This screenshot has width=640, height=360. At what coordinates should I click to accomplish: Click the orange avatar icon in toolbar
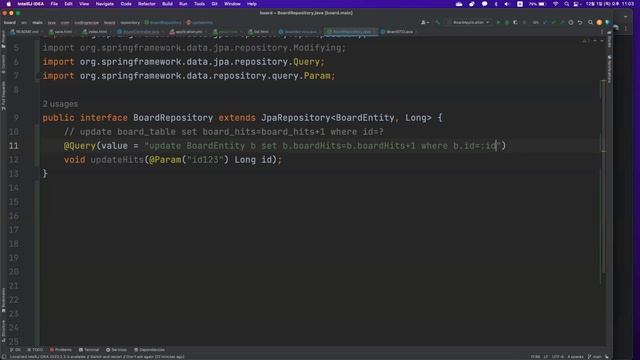599,22
